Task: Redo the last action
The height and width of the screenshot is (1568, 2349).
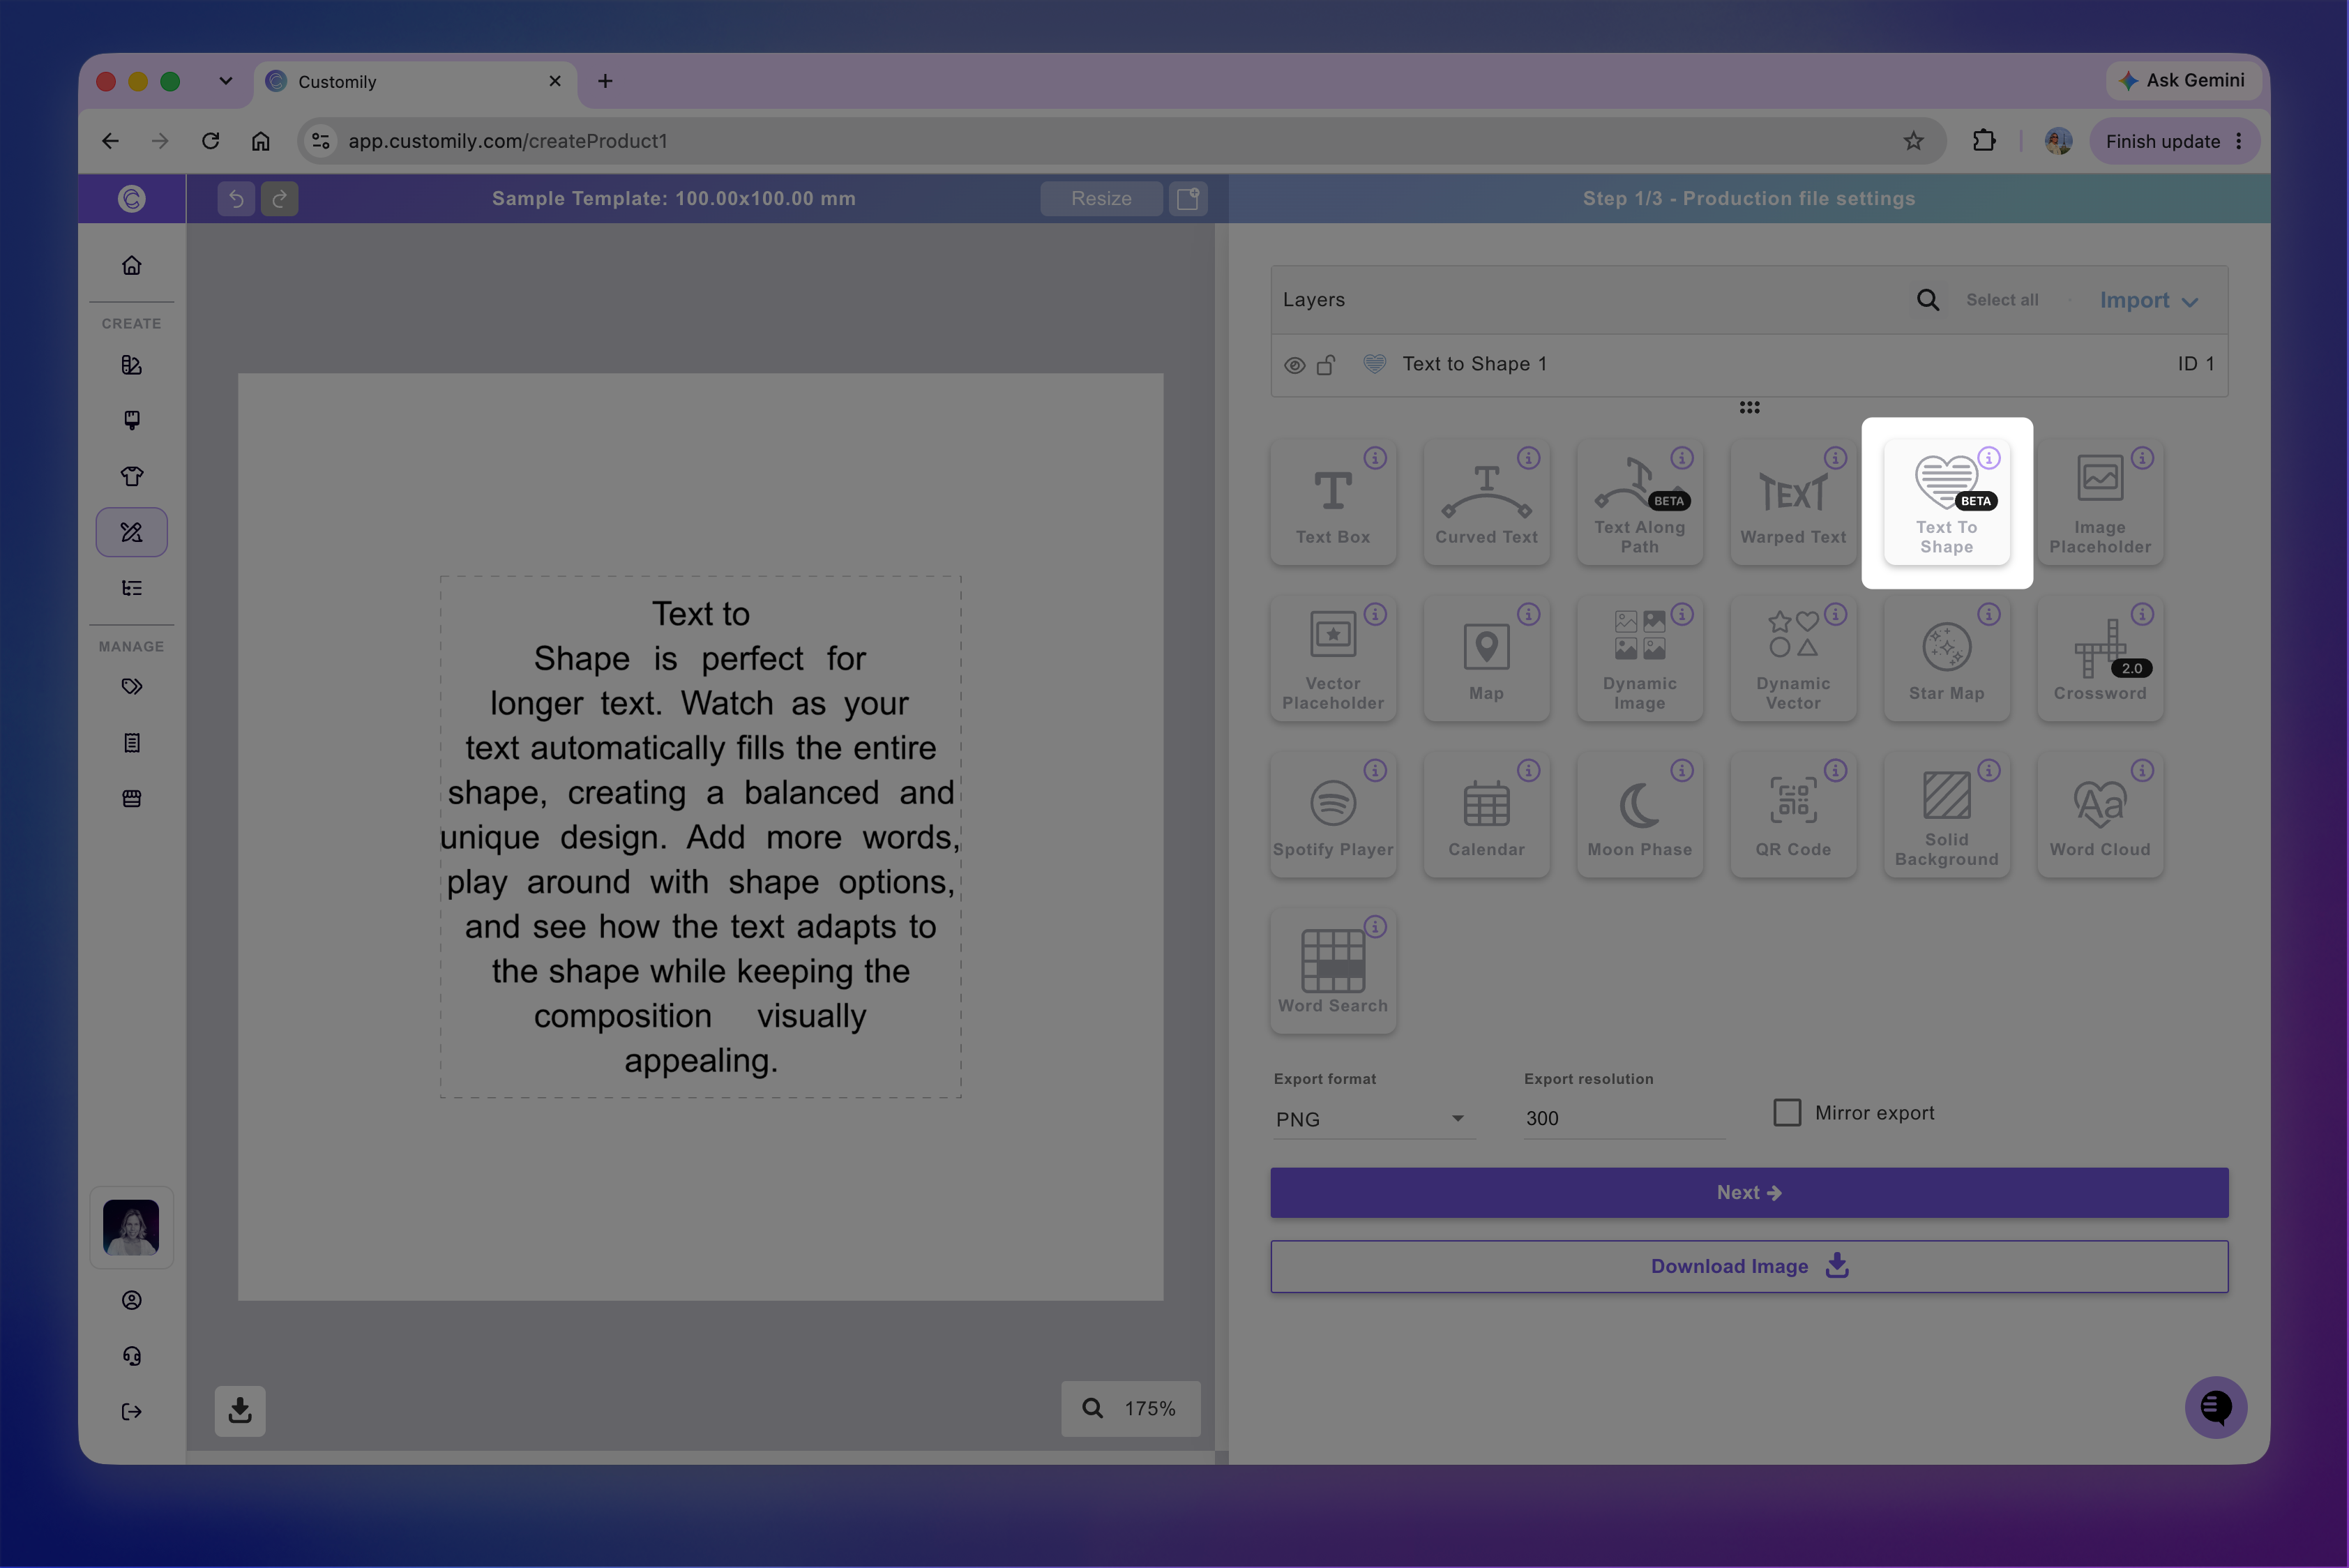Action: 280,198
